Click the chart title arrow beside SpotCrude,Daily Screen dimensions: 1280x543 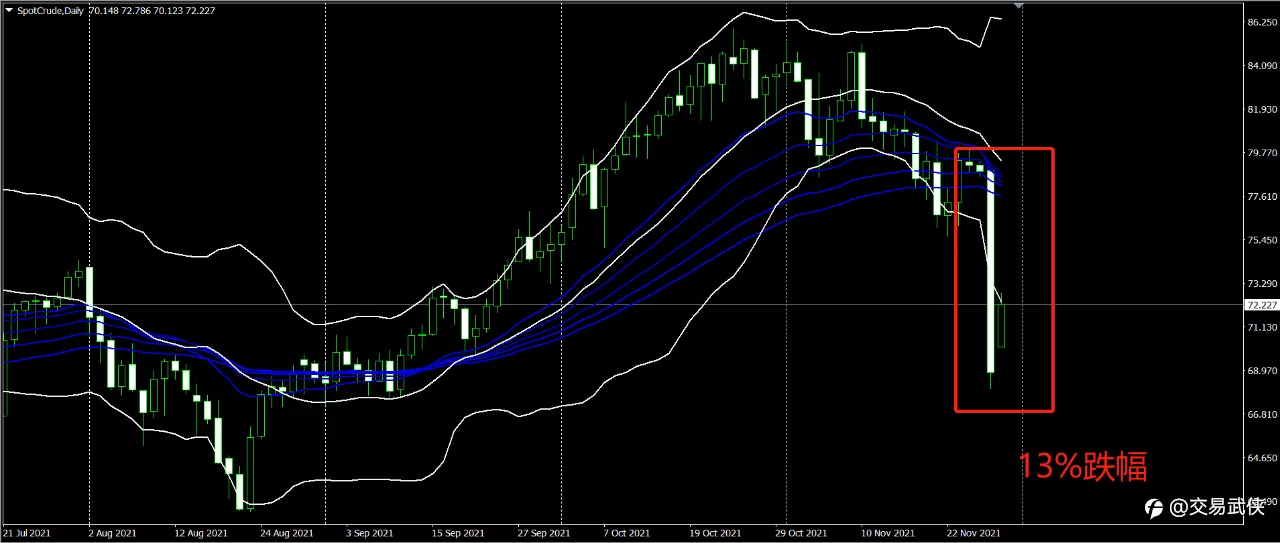click(8, 9)
